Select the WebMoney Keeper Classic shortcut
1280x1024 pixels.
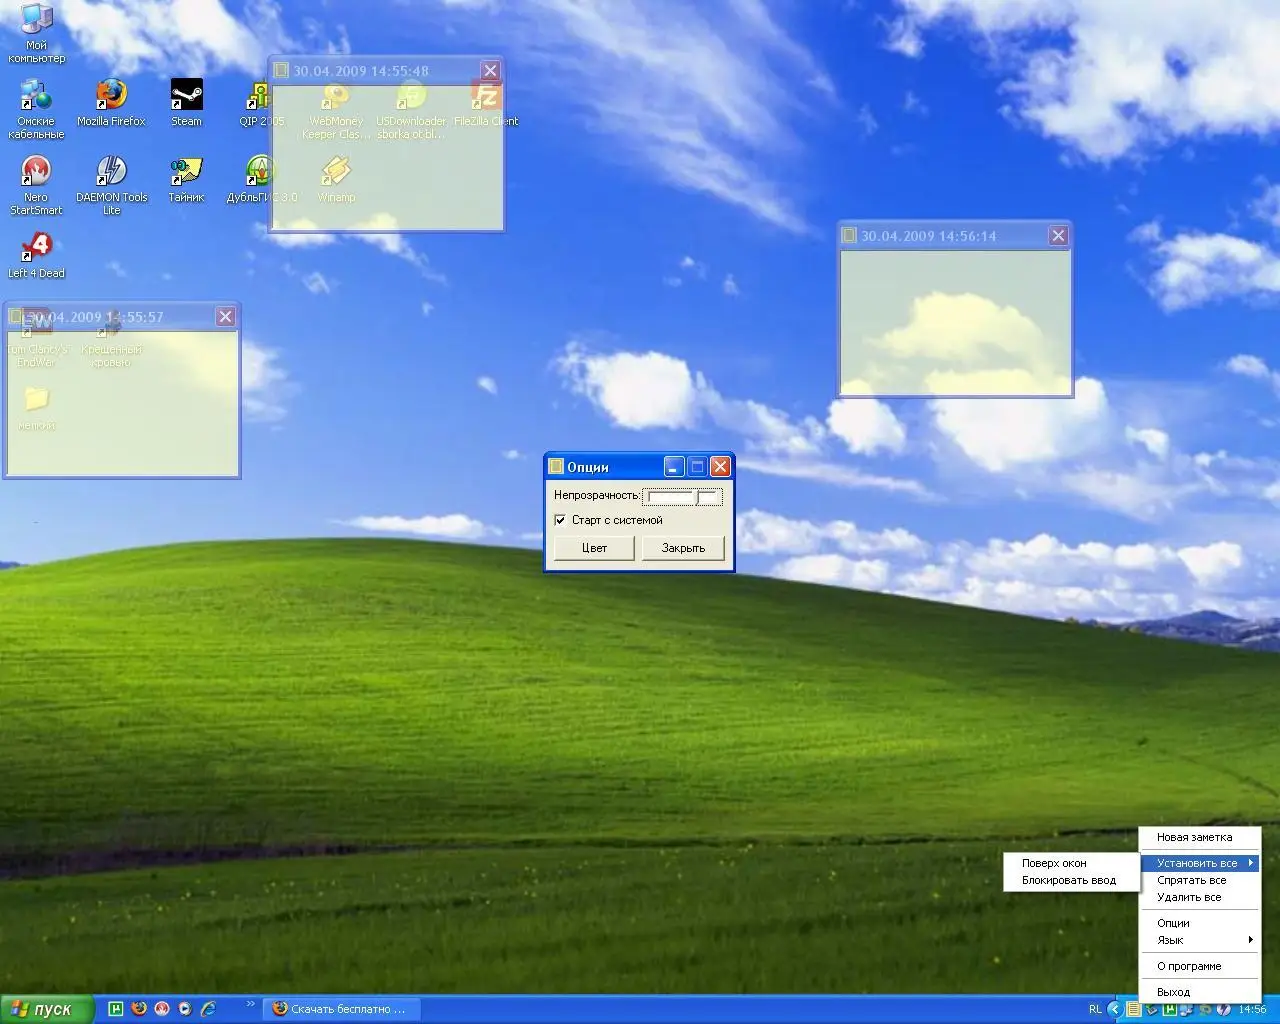(336, 109)
